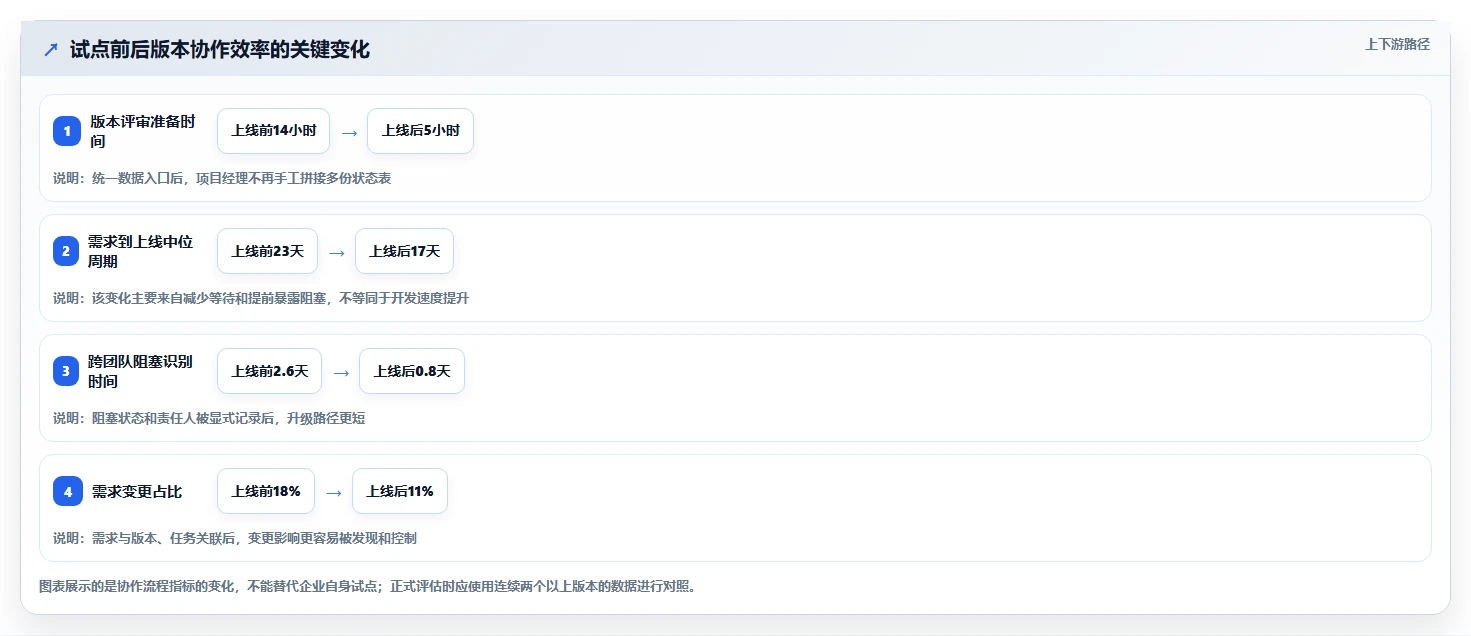Click the 跨团队阻塞识别时间 metric name
This screenshot has width=1471, height=636.
point(141,371)
